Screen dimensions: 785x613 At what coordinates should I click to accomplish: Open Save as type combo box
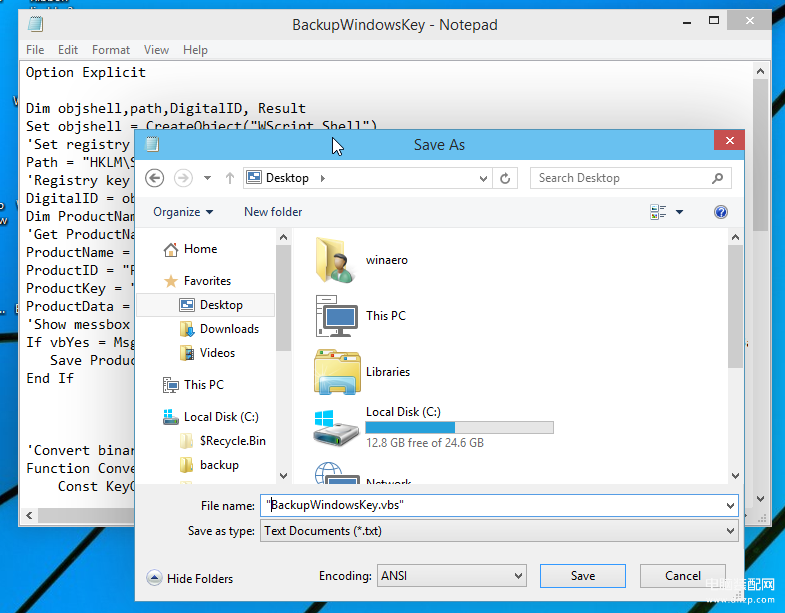tap(499, 531)
